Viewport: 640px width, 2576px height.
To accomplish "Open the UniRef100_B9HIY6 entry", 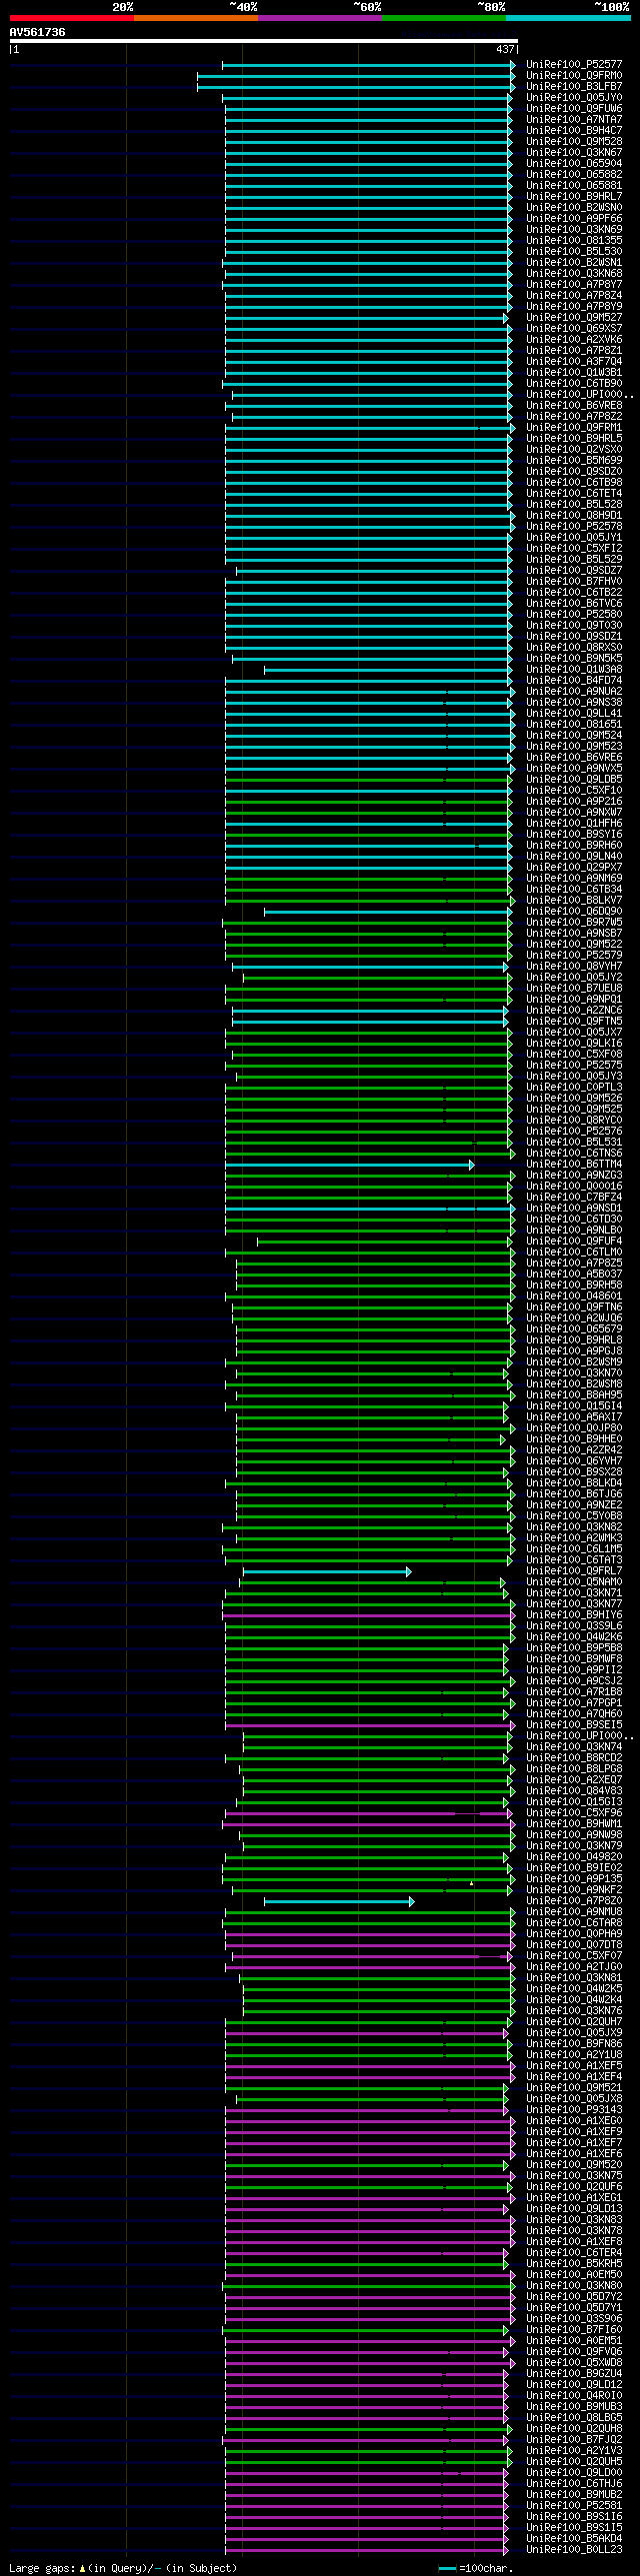I will [x=574, y=1615].
